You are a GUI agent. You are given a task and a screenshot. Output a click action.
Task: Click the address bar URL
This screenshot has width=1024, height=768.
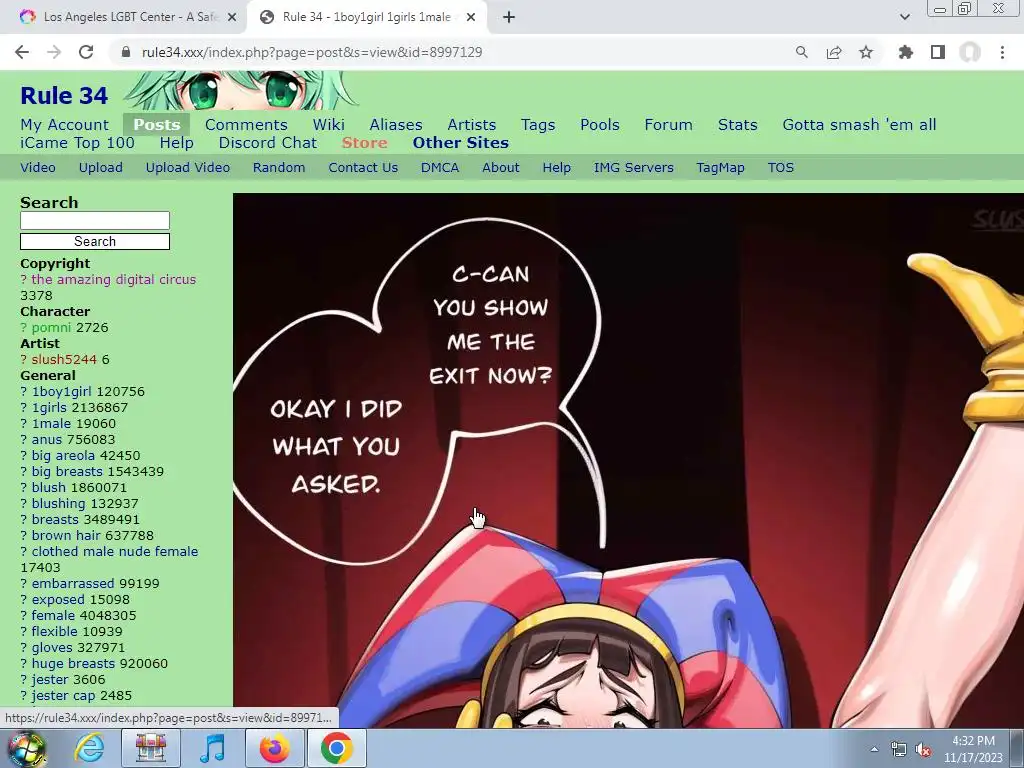coord(312,52)
